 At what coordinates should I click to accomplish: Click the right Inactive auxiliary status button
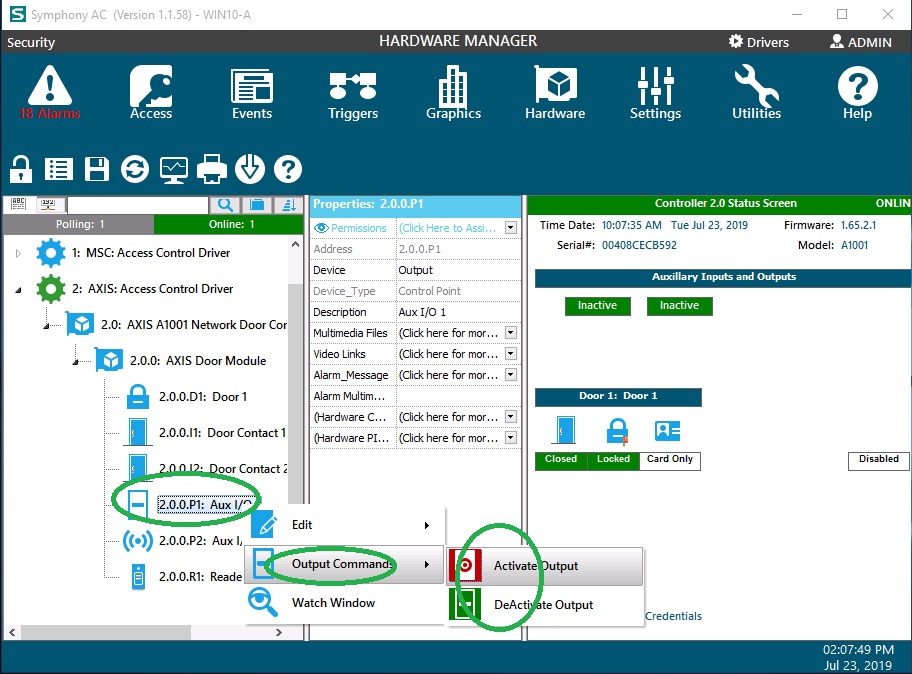(679, 306)
